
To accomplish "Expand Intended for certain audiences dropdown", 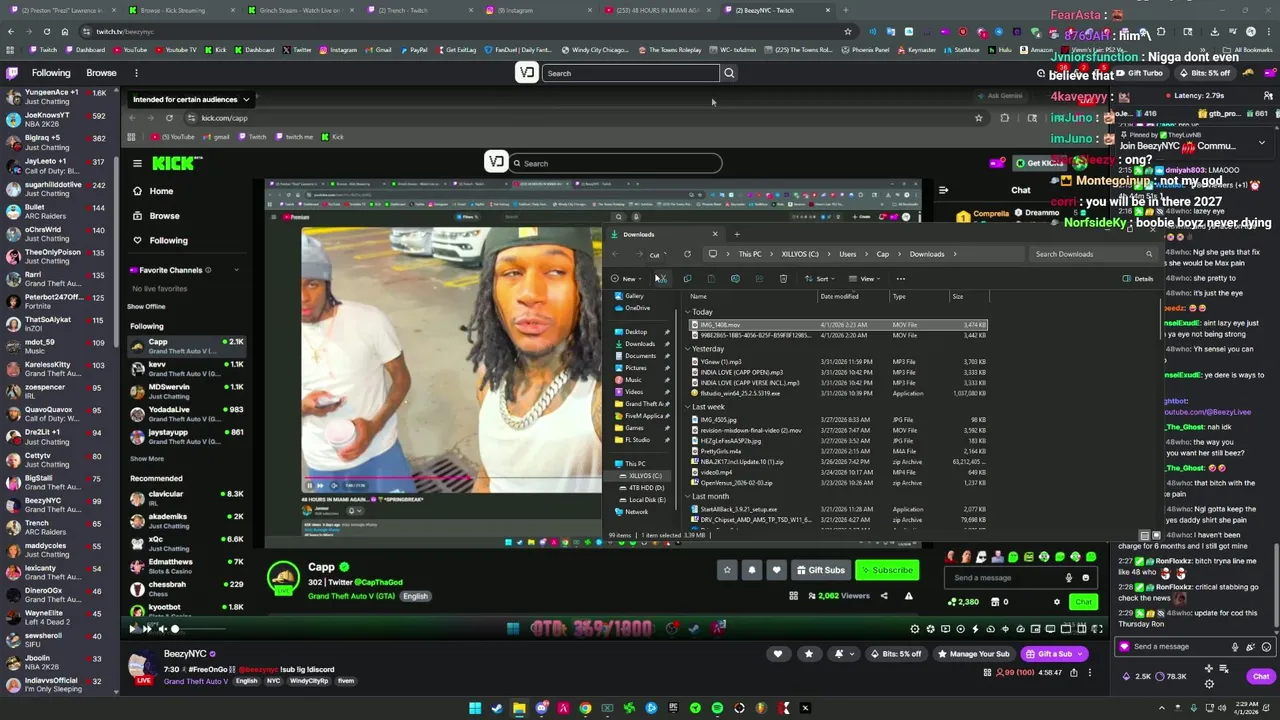I will pyautogui.click(x=191, y=99).
